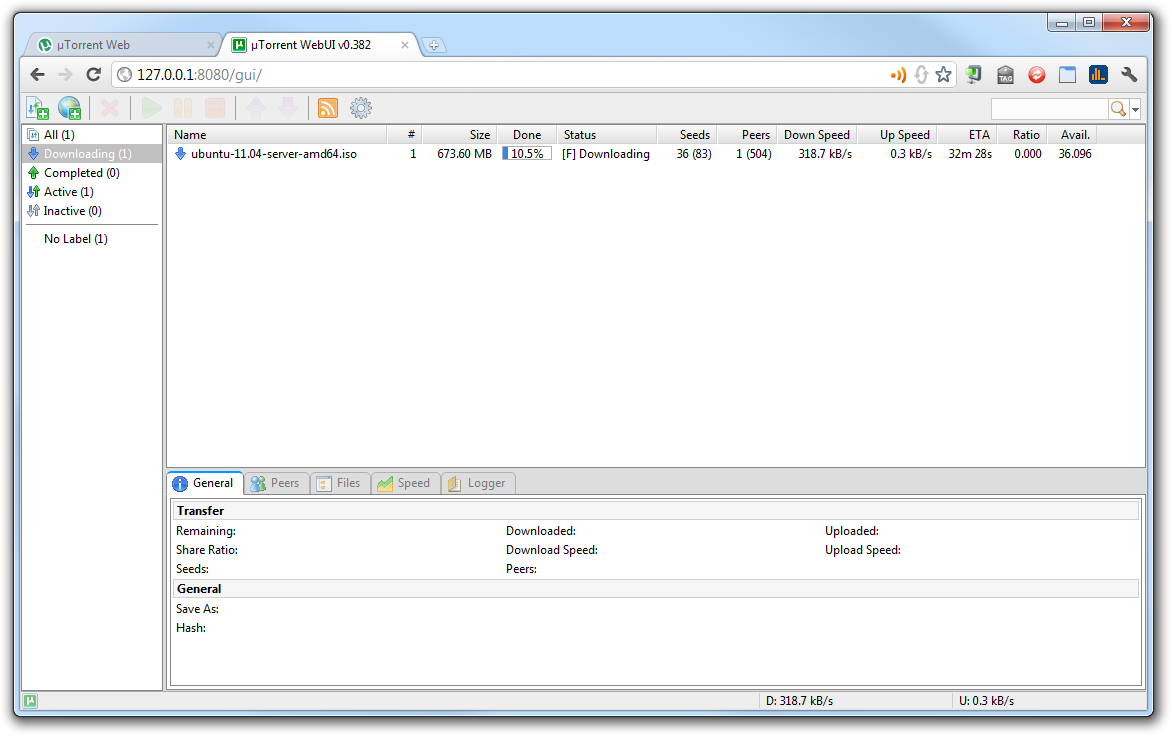The width and height of the screenshot is (1172, 736).
Task: Close the µTorrent Web browser tab
Action: (211, 45)
